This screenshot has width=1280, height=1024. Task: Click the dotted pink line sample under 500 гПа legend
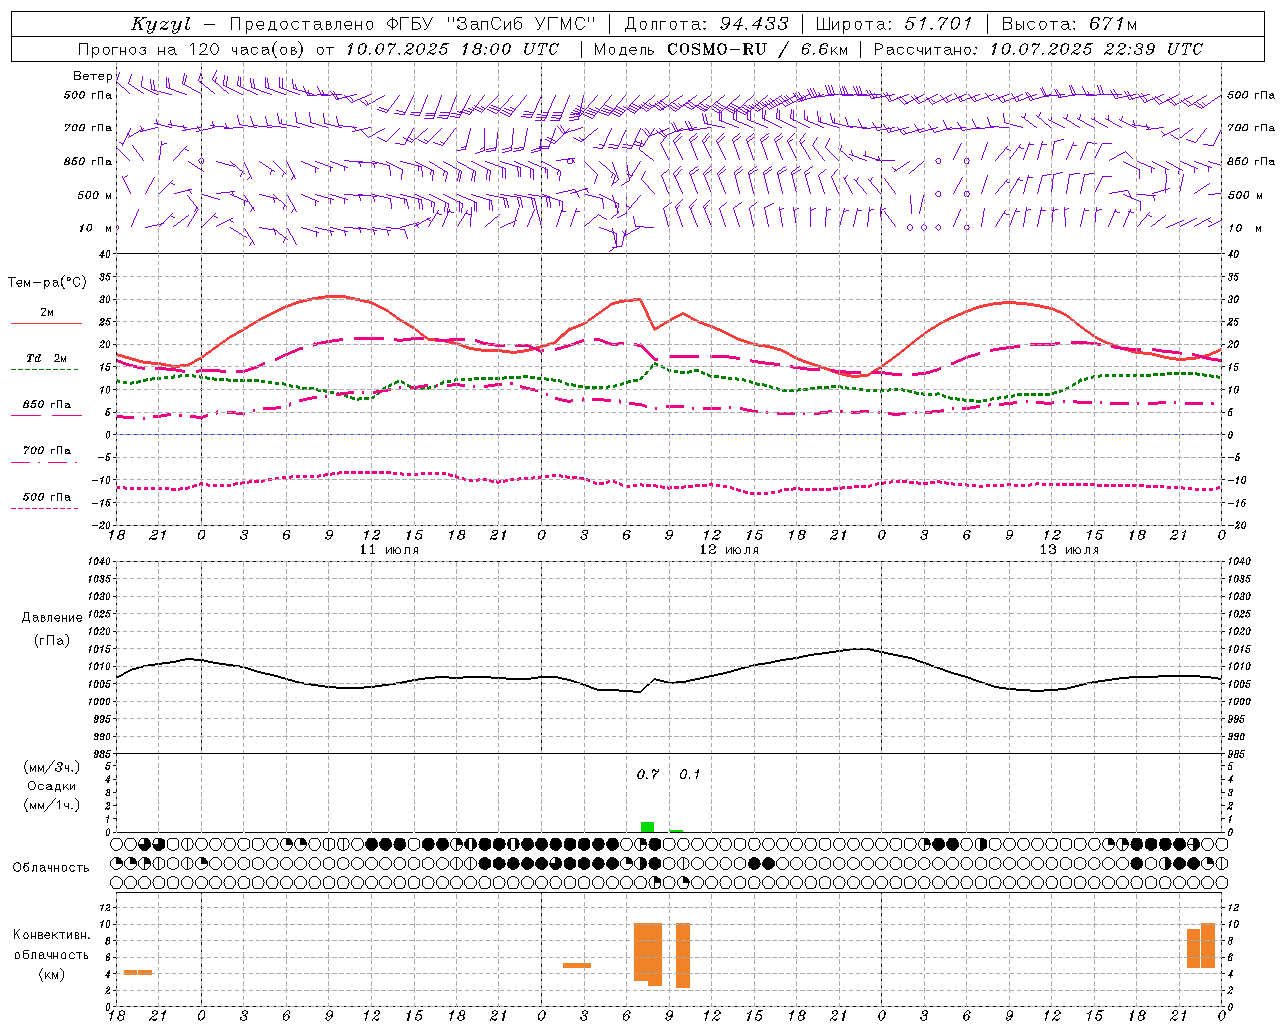[44, 508]
